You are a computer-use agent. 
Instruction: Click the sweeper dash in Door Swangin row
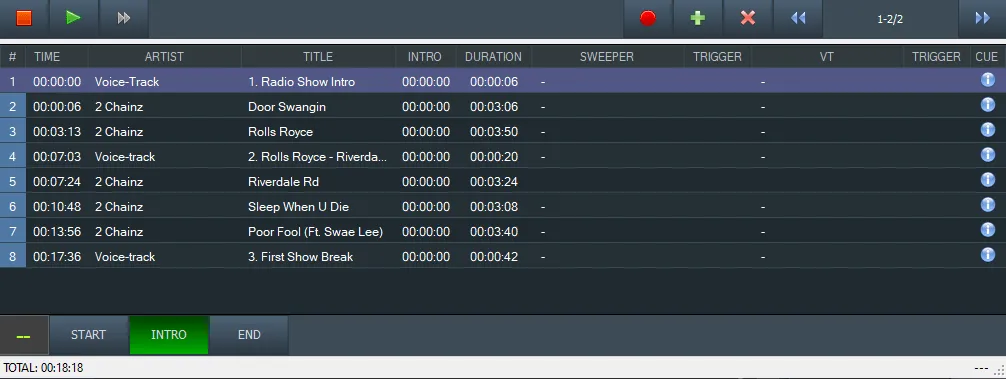pos(543,107)
